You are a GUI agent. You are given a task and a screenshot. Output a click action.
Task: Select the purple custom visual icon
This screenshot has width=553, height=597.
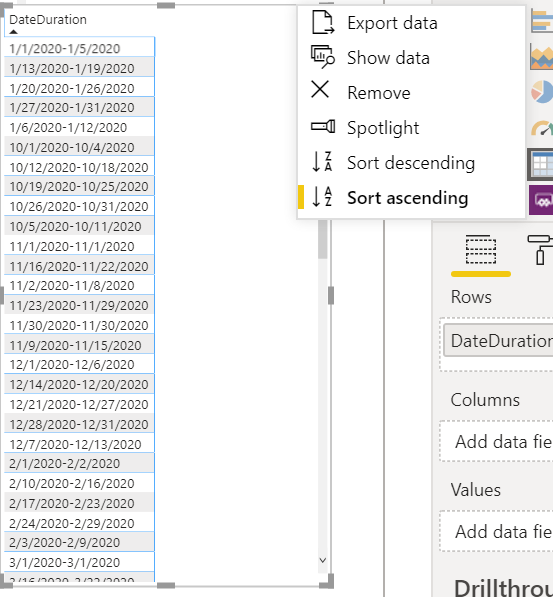[x=541, y=200]
